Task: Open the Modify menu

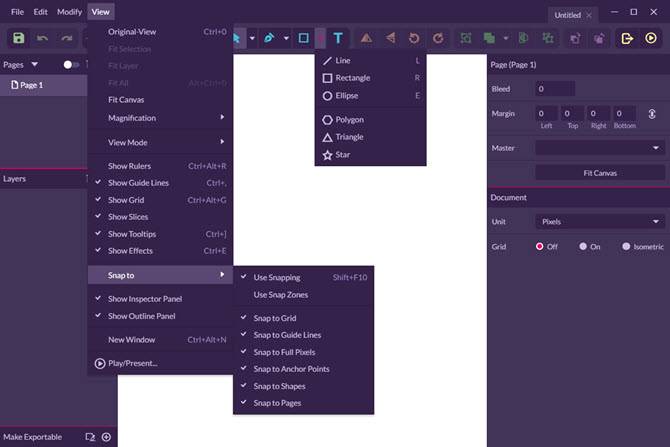Action: pyautogui.click(x=69, y=12)
